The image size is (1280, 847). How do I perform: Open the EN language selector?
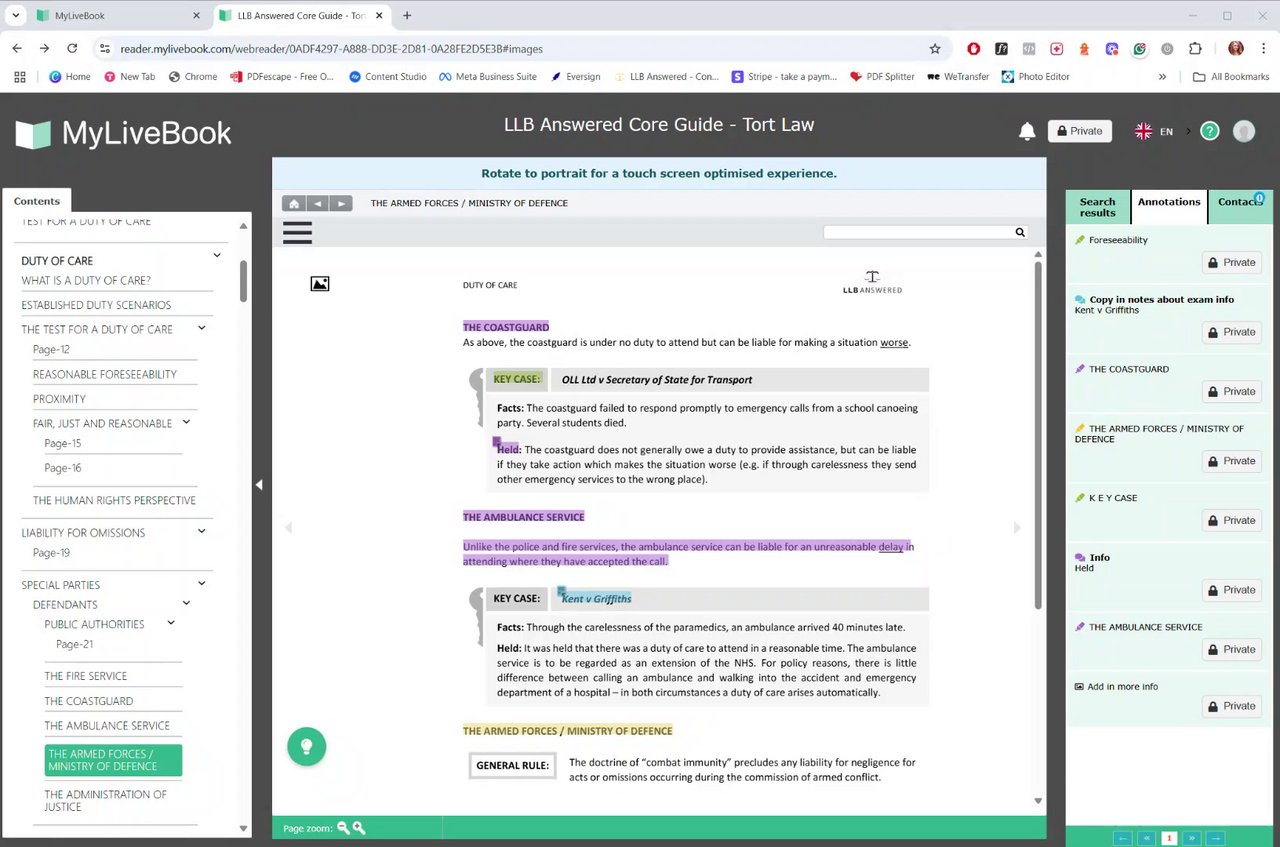click(1156, 131)
